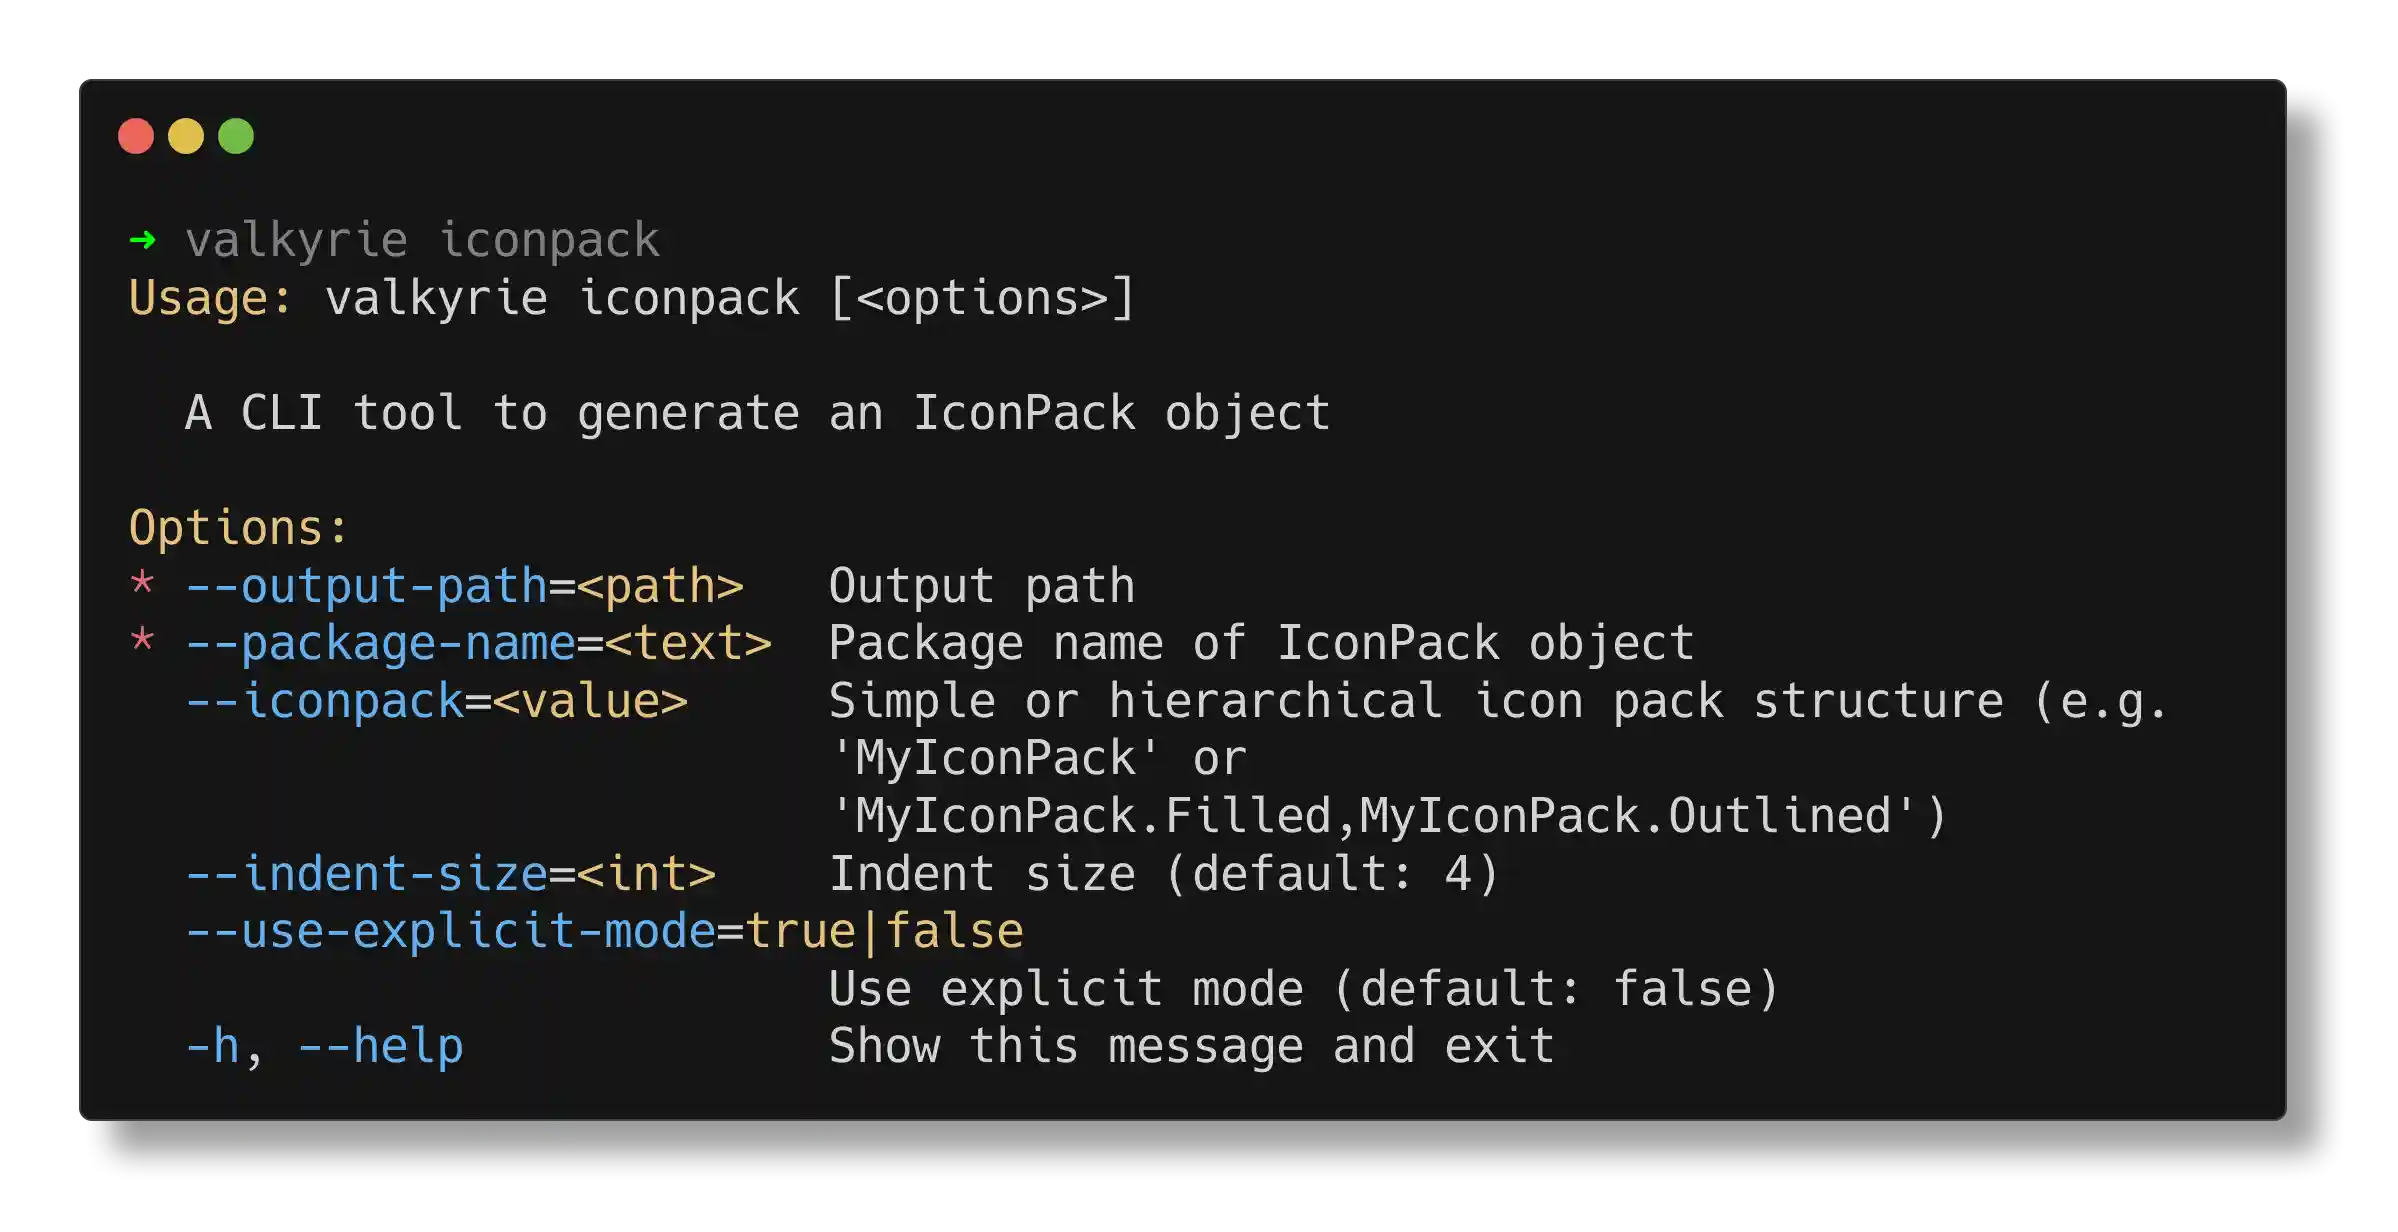Click the yellow 'Usage:' label
This screenshot has height=1232, width=2398.
210,299
